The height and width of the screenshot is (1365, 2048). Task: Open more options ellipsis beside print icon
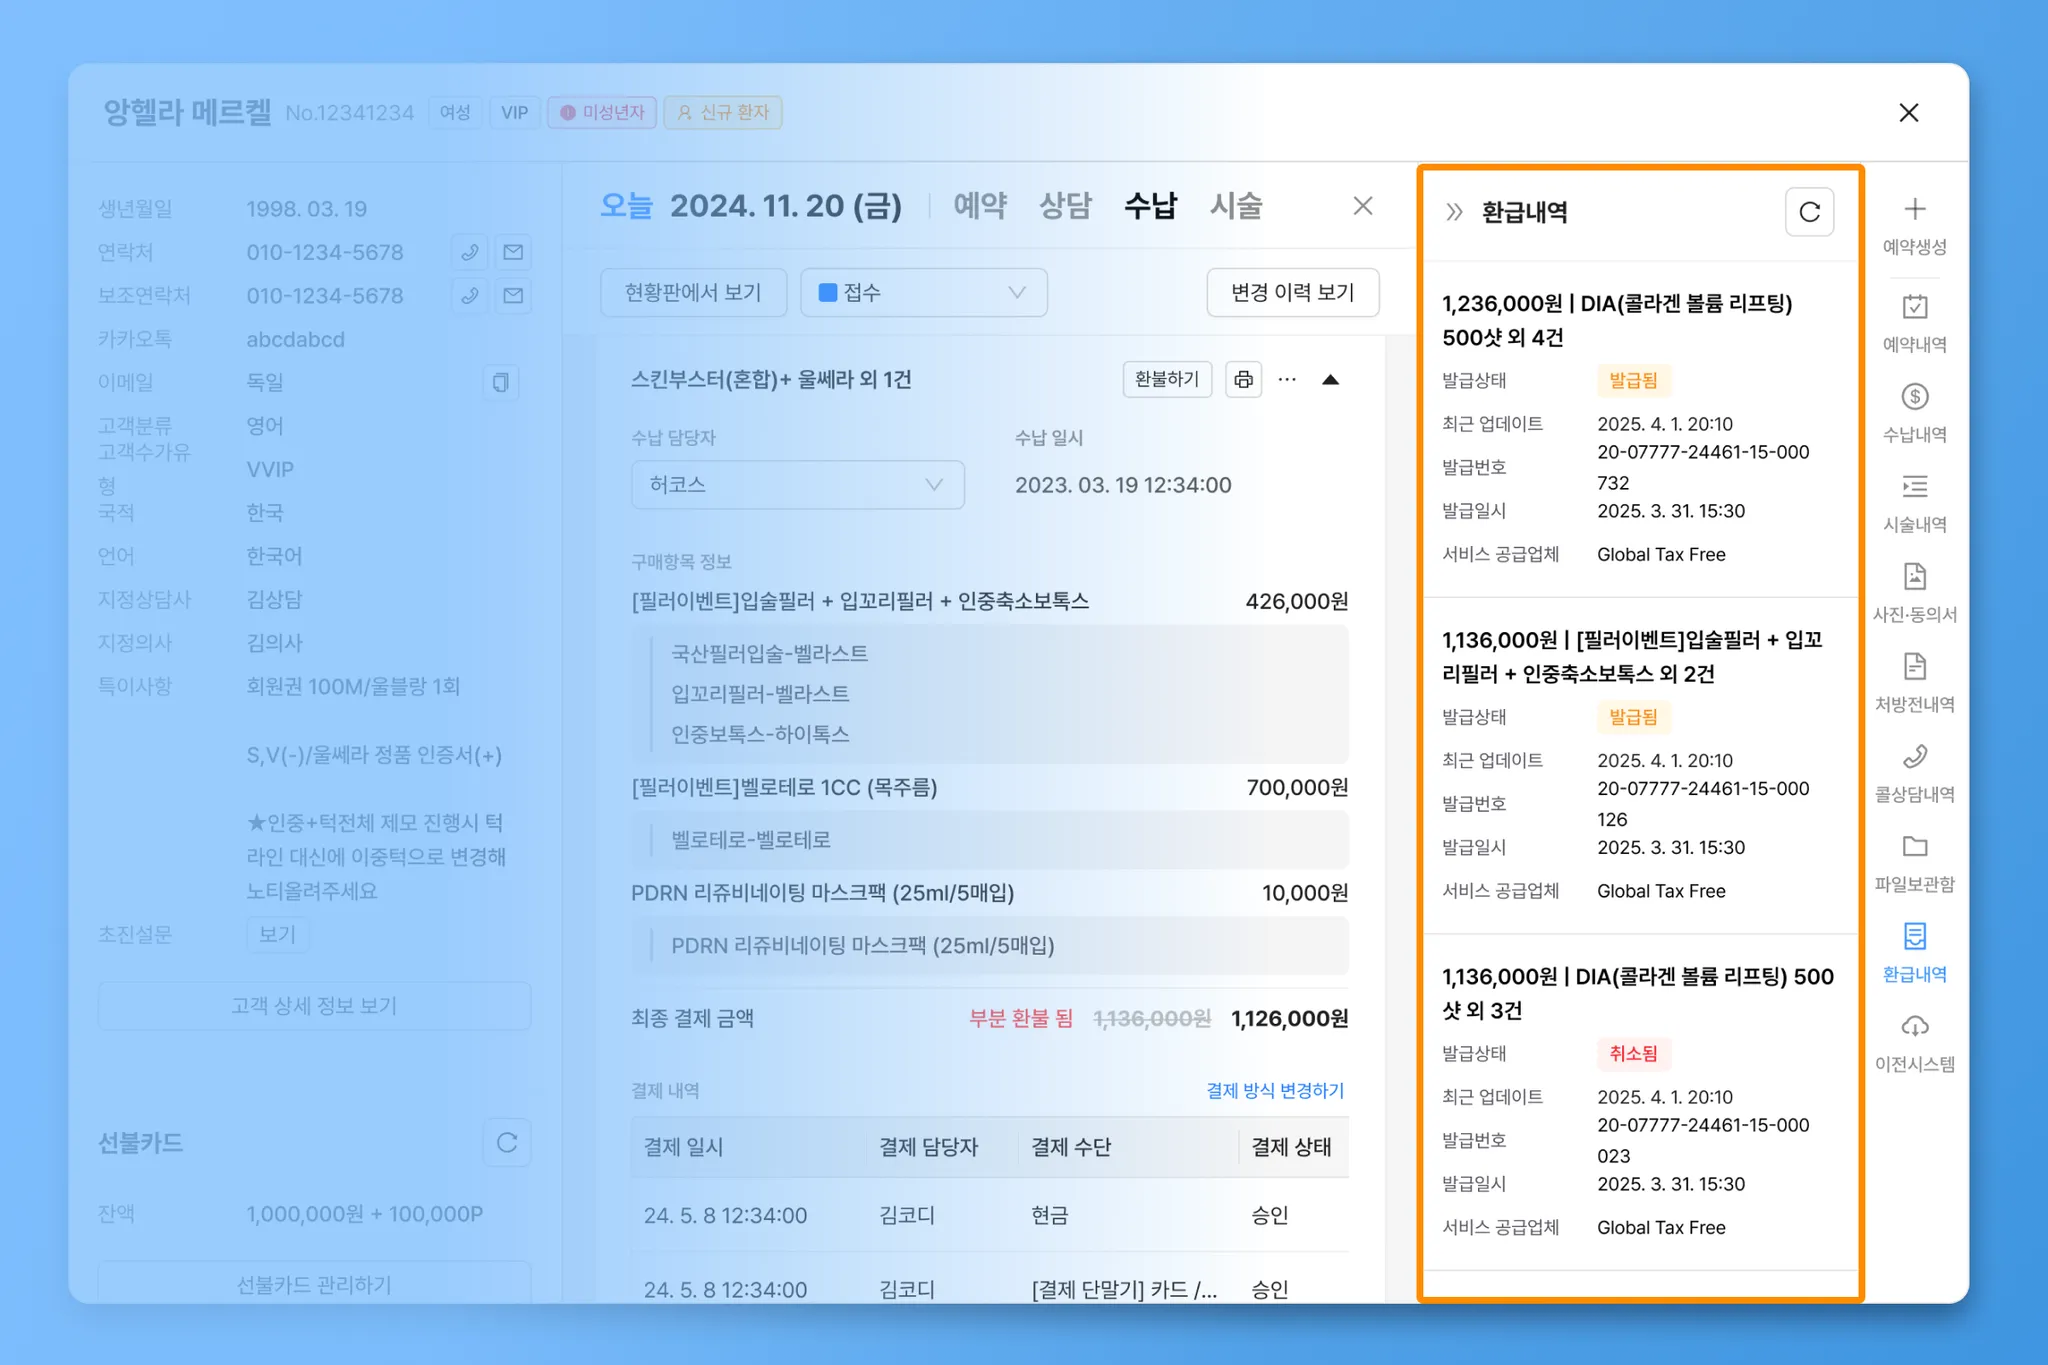(1287, 379)
